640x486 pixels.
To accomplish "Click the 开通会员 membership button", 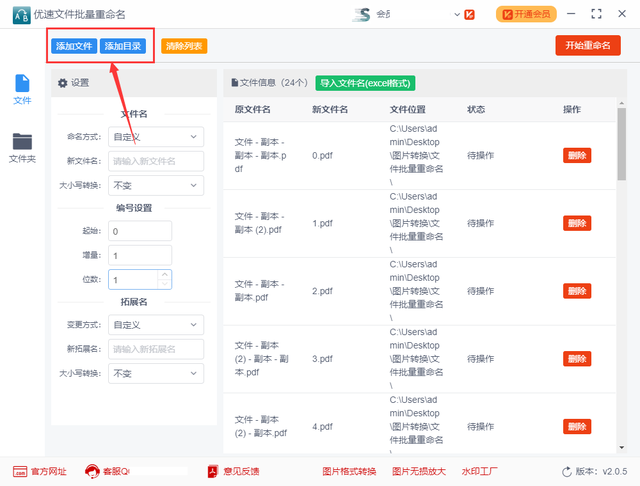I will click(526, 14).
